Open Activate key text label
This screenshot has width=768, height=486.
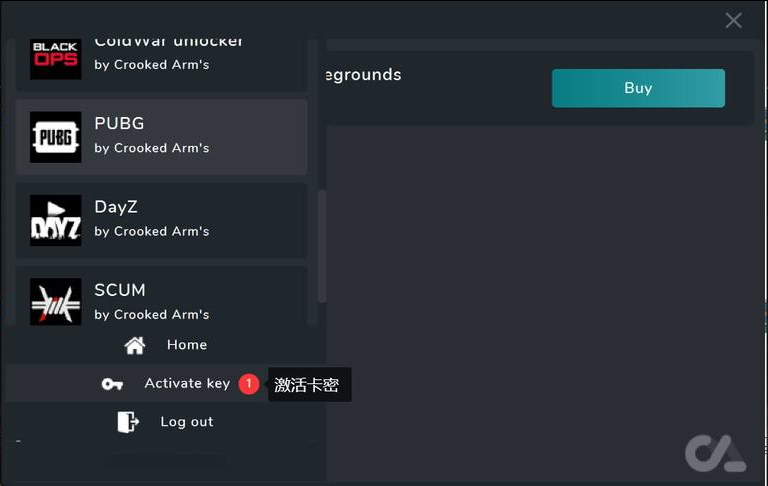(187, 384)
